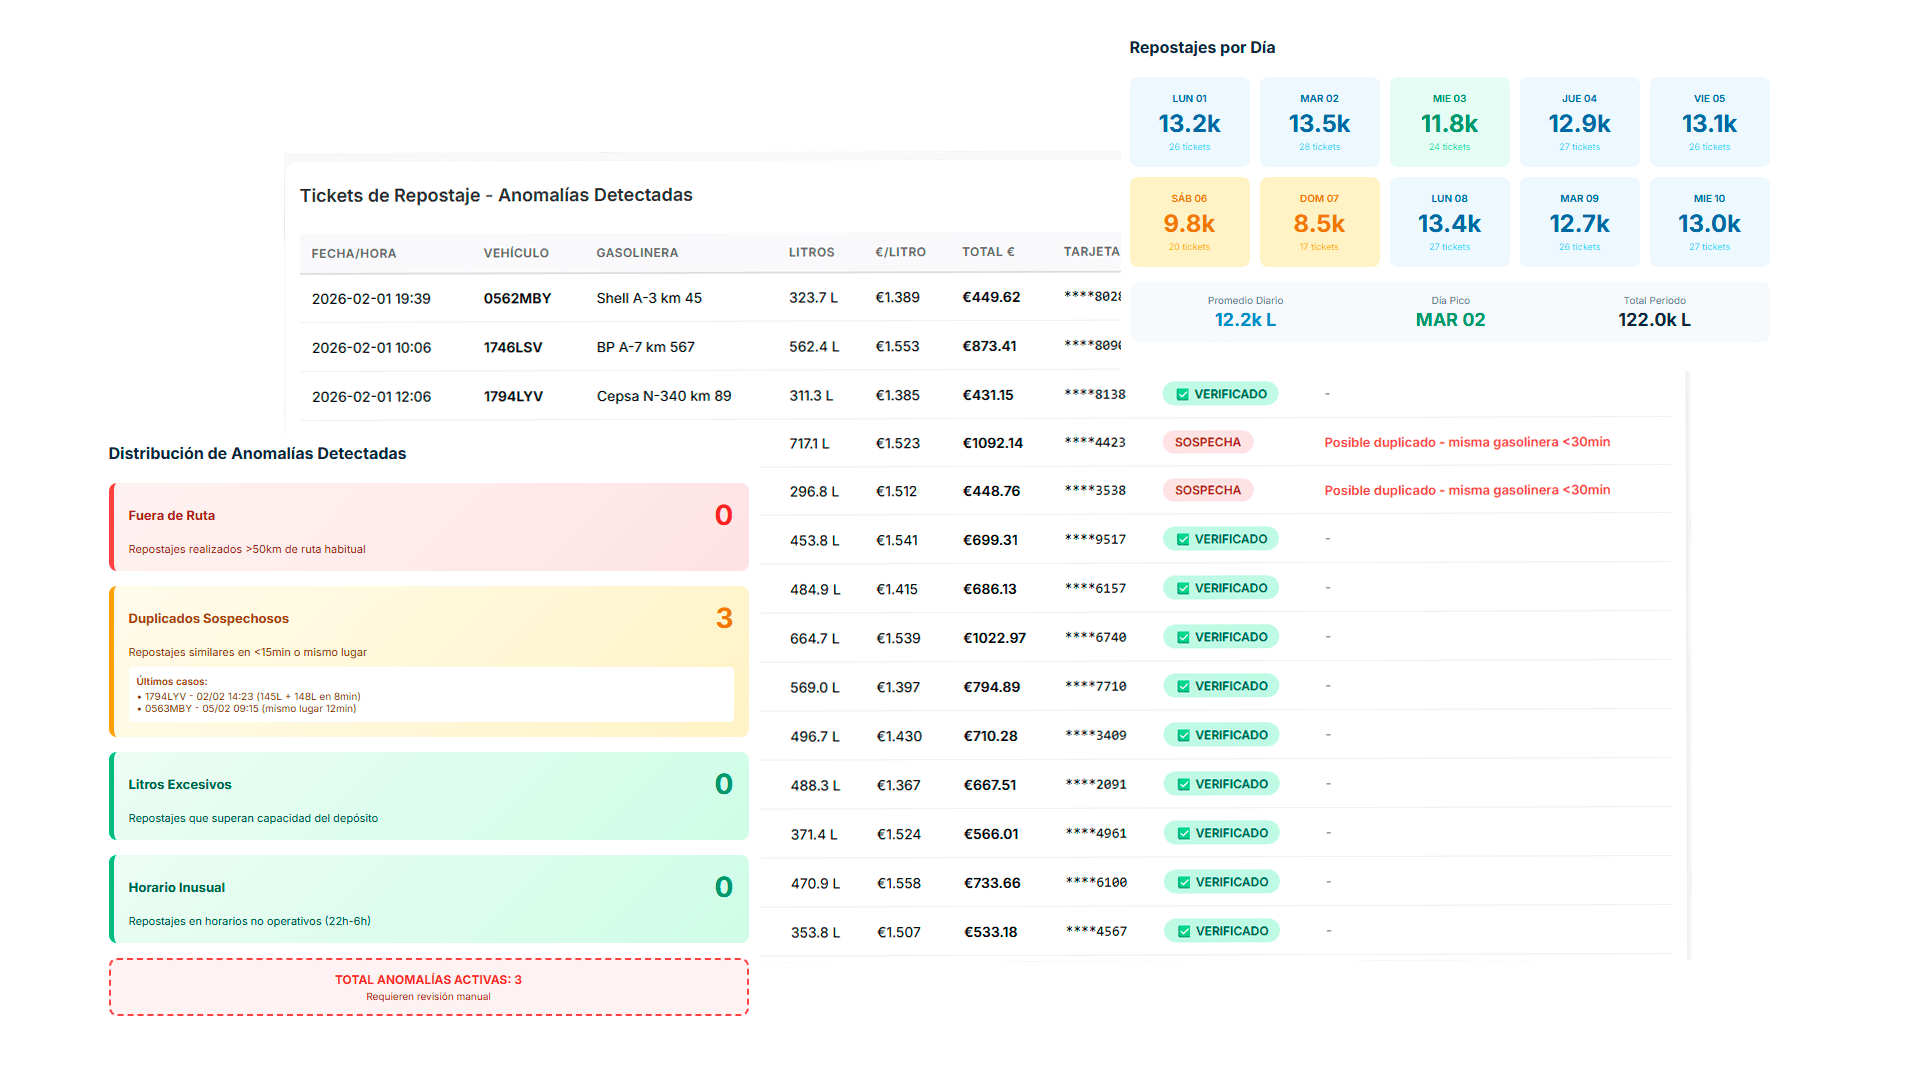Click SOSPECHA badge for card ****4423
The image size is (1920, 1080).
point(1207,442)
